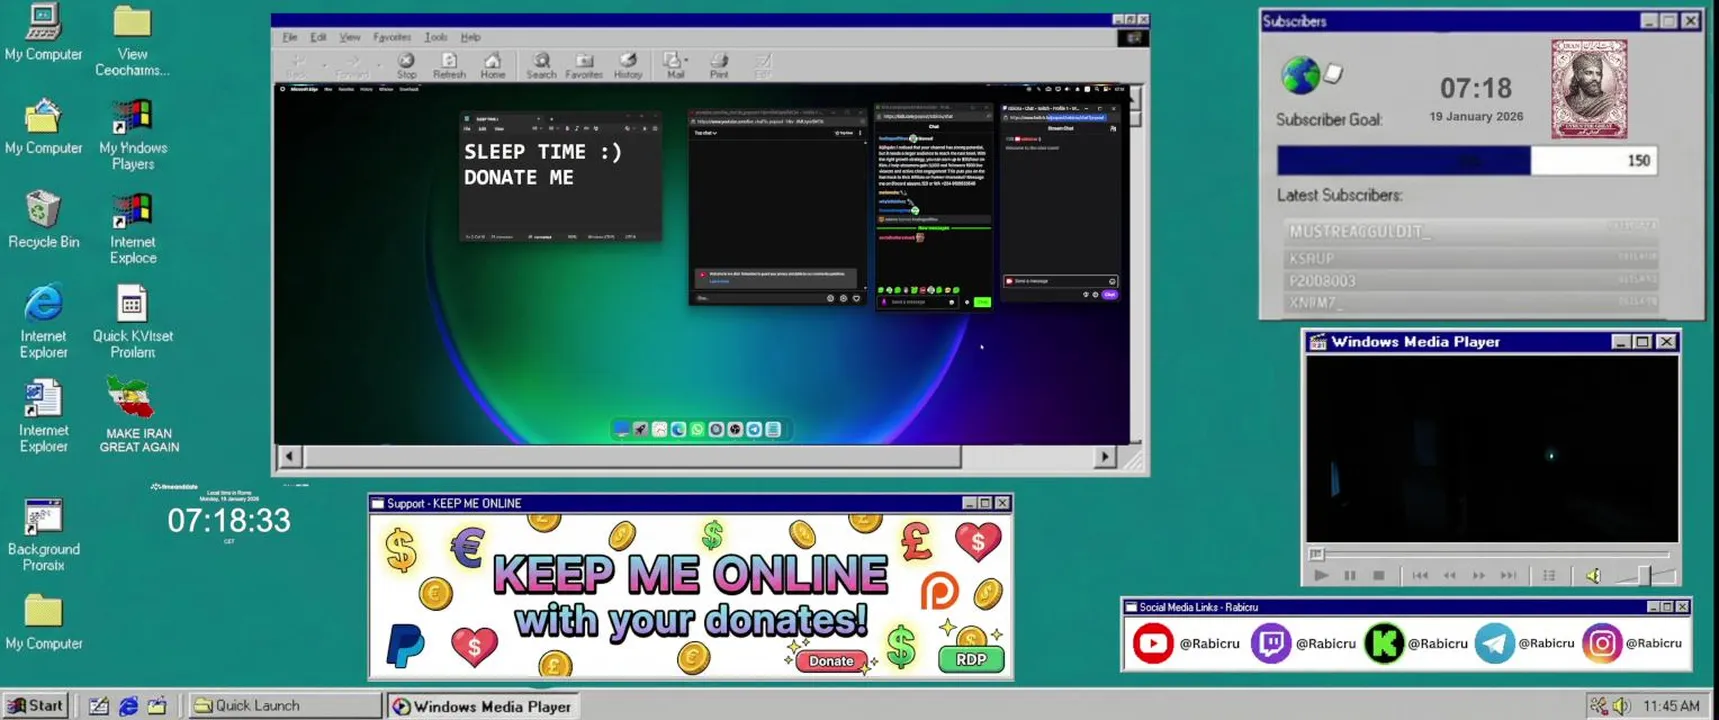Mute audio in Windows Media Player
Image resolution: width=1719 pixels, height=720 pixels.
1593,576
